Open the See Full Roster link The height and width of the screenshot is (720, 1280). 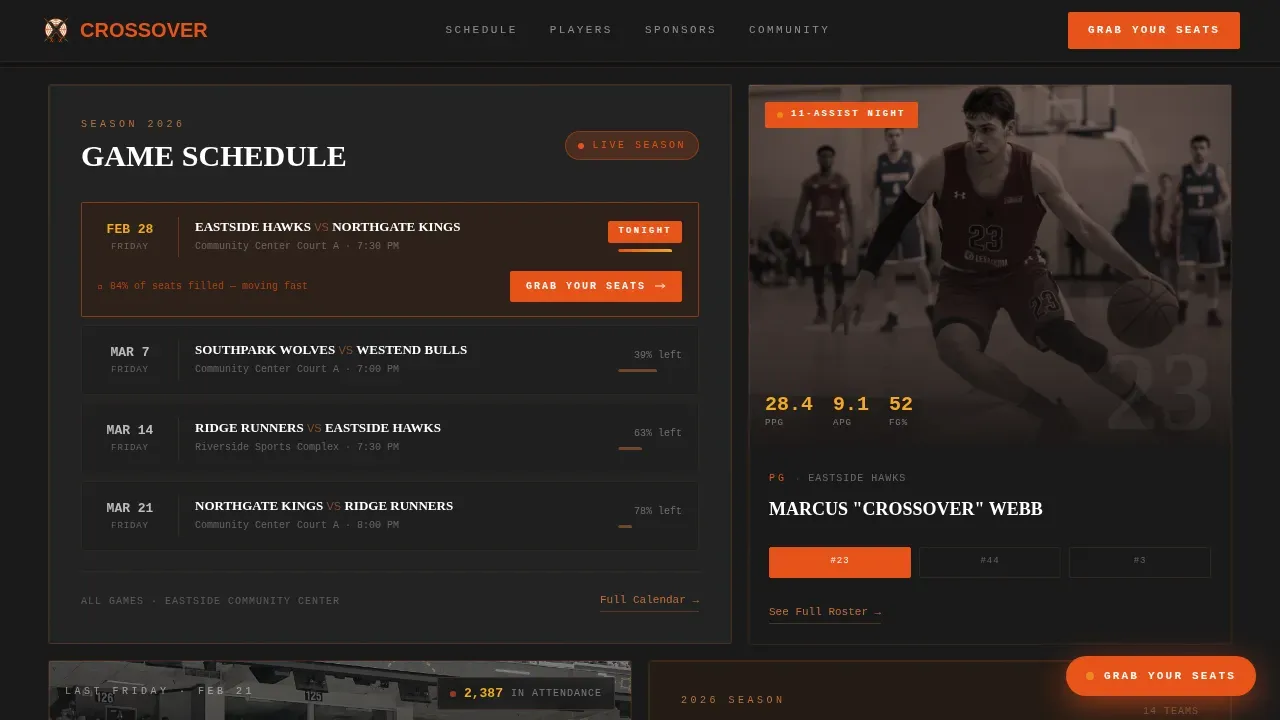825,612
